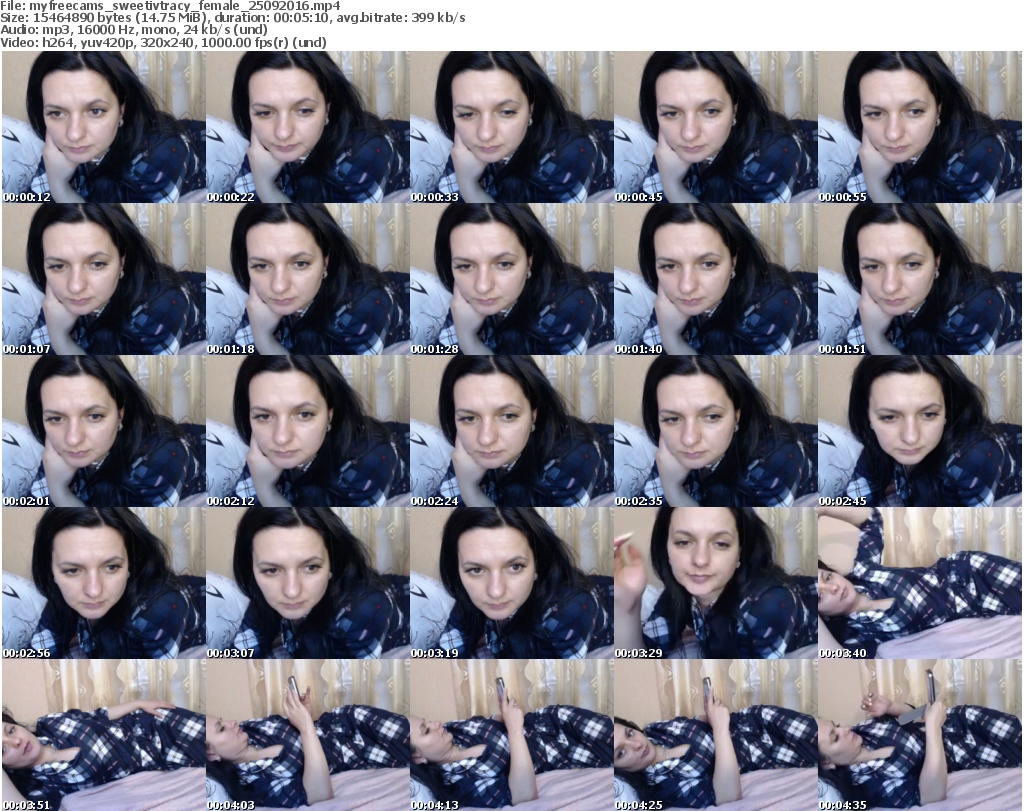Pick the 00:02:45 video frame

[x=920, y=431]
